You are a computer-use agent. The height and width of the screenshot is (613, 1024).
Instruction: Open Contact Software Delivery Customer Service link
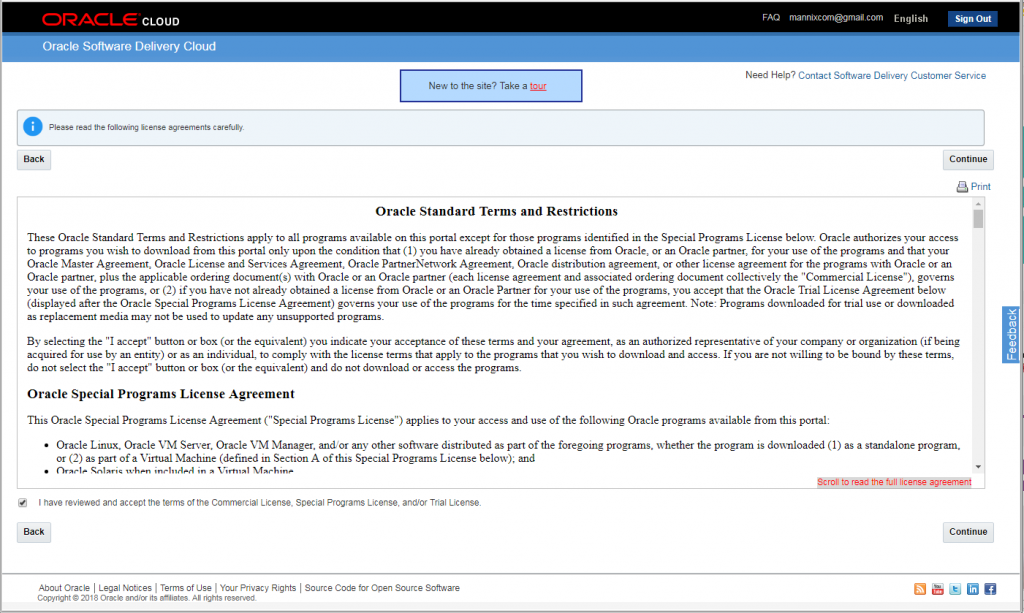coord(892,76)
